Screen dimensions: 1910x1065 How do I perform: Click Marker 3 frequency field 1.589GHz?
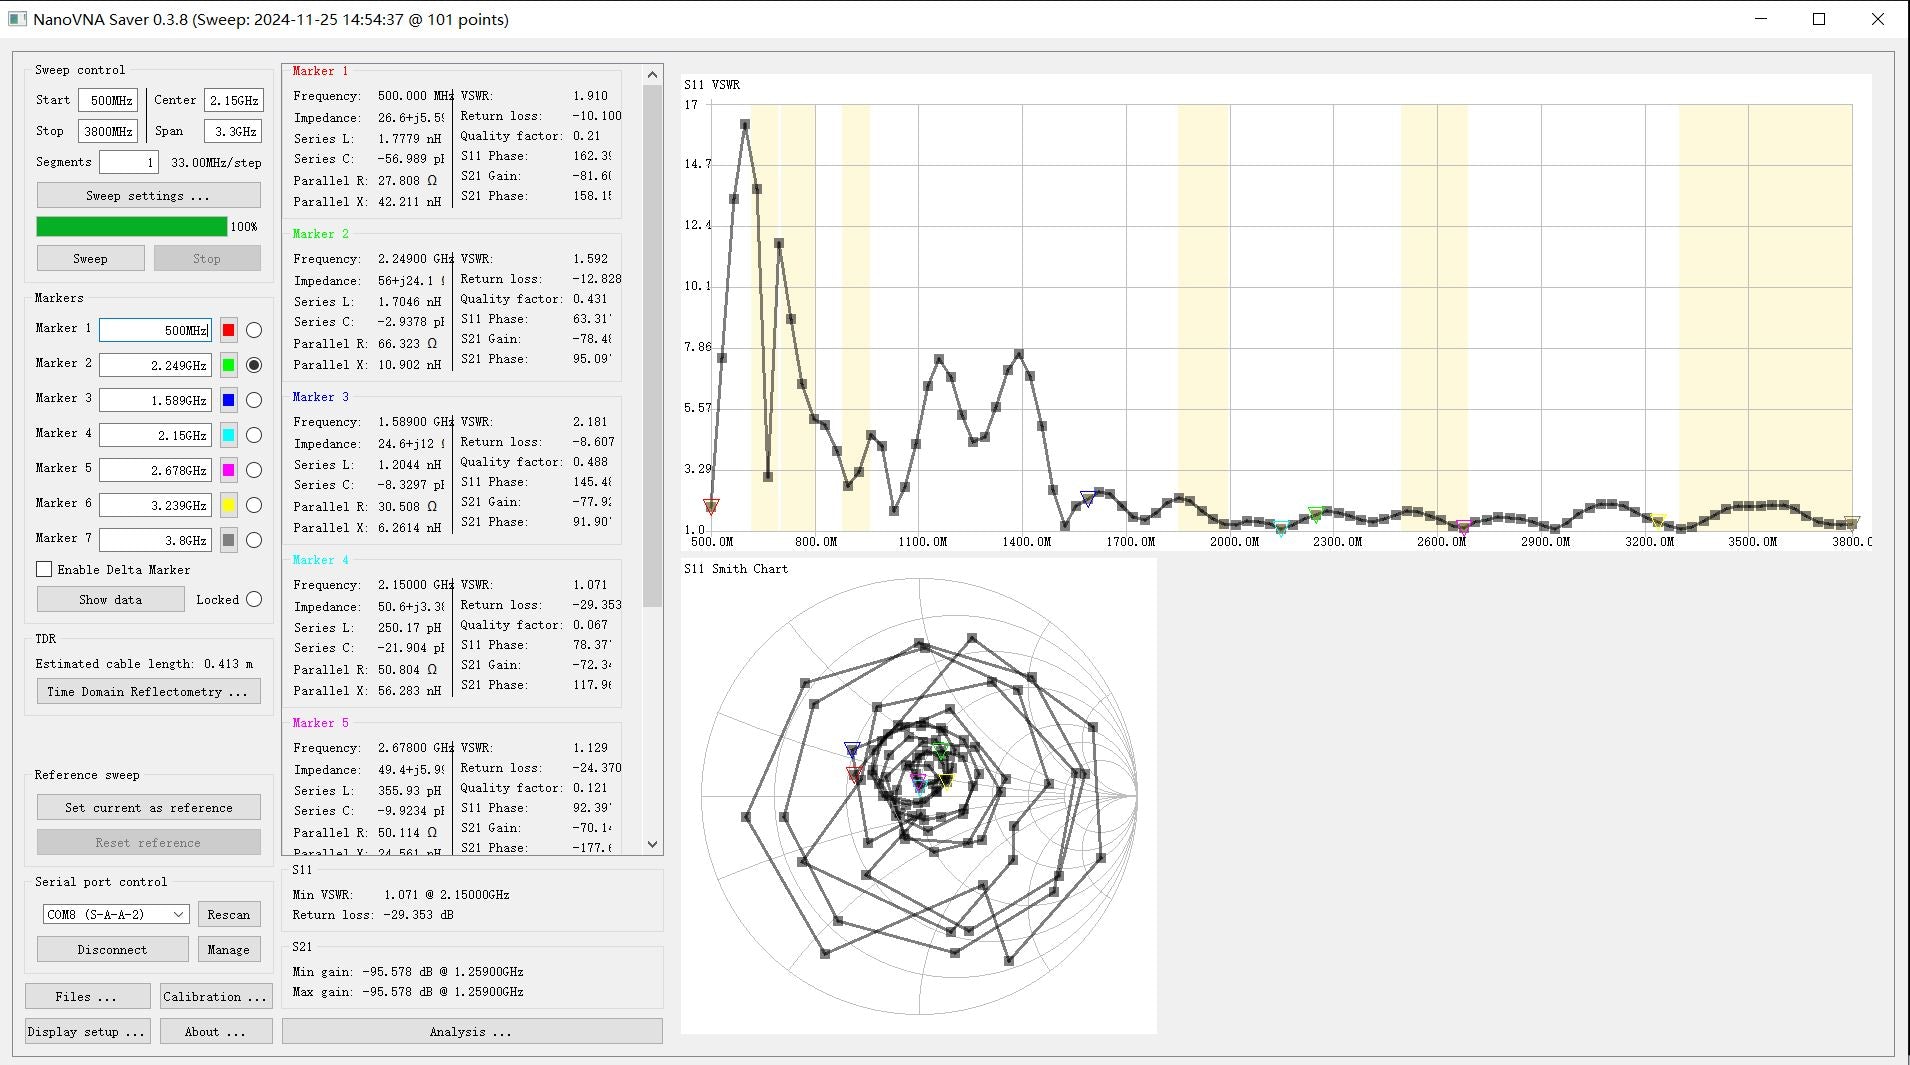(x=155, y=400)
